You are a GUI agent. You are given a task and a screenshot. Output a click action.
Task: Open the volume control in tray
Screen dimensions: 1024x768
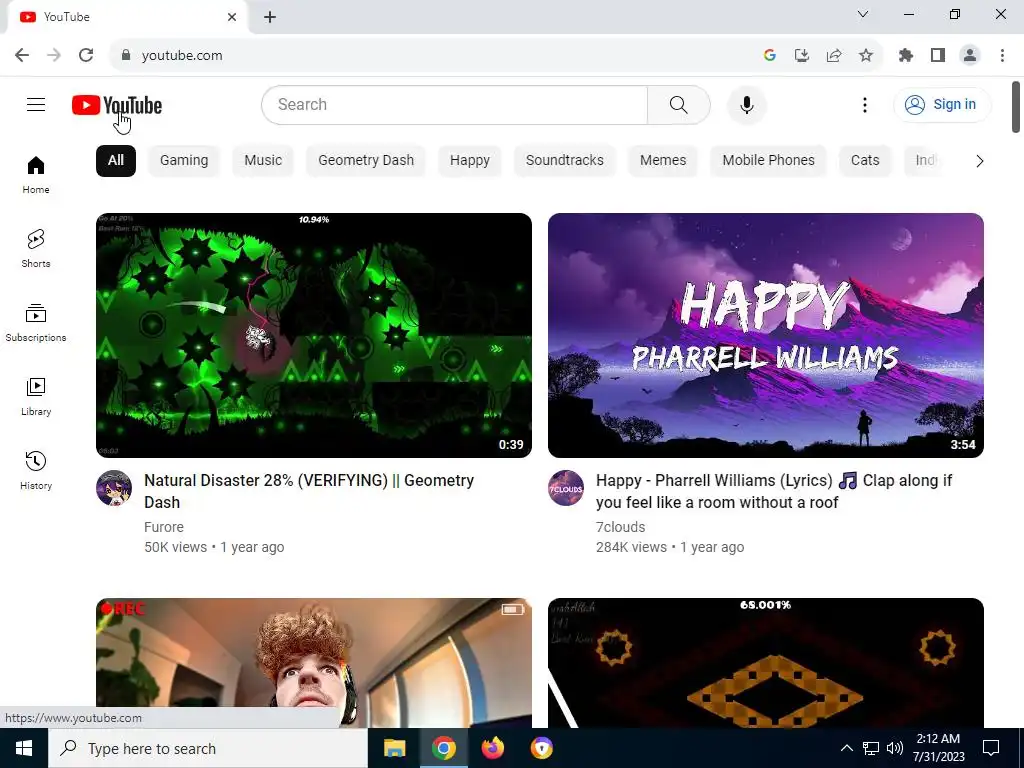tap(895, 748)
